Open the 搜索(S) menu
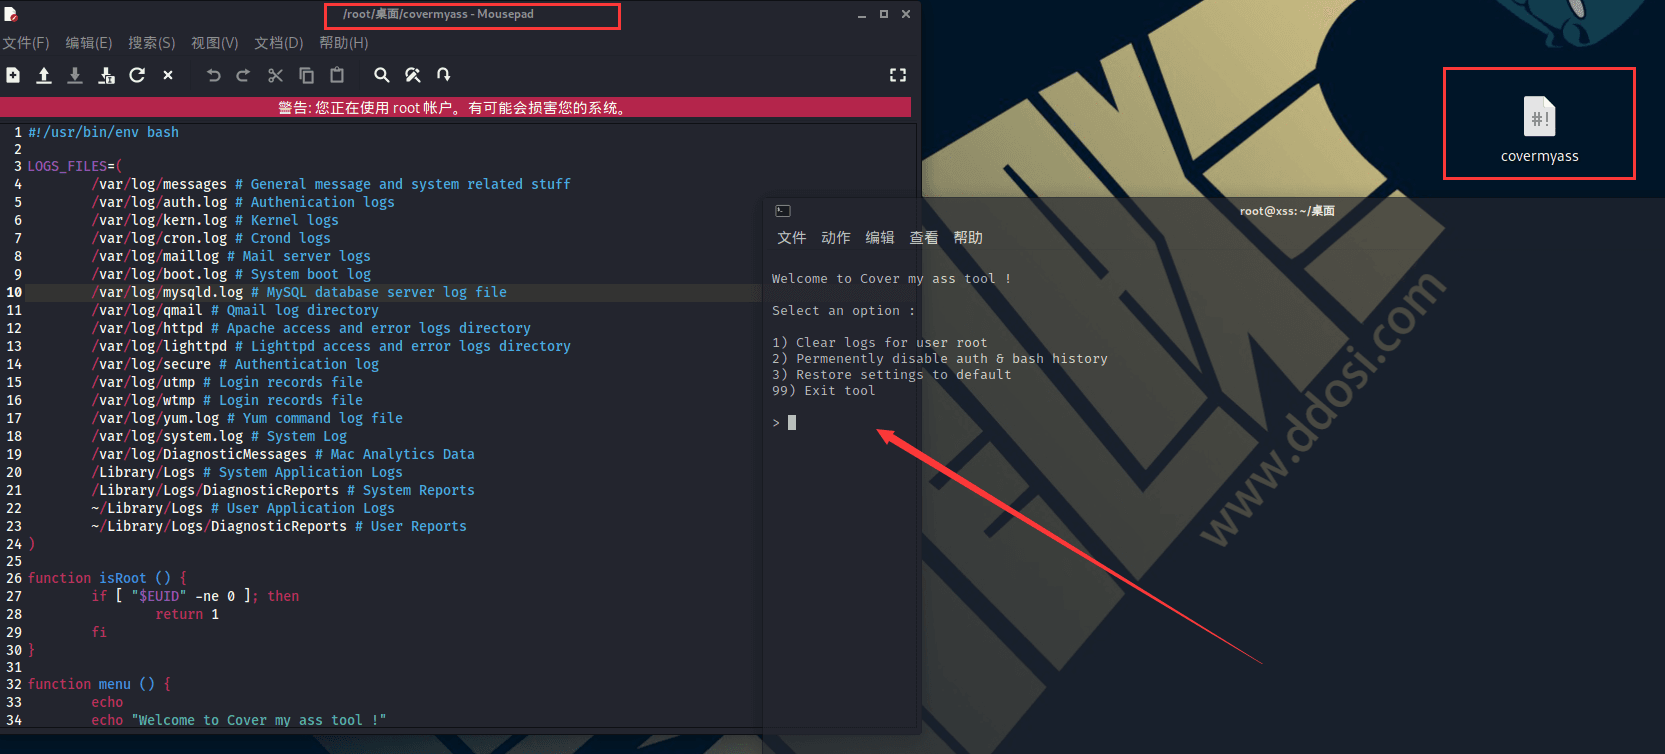Viewport: 1665px width, 754px height. [x=152, y=43]
